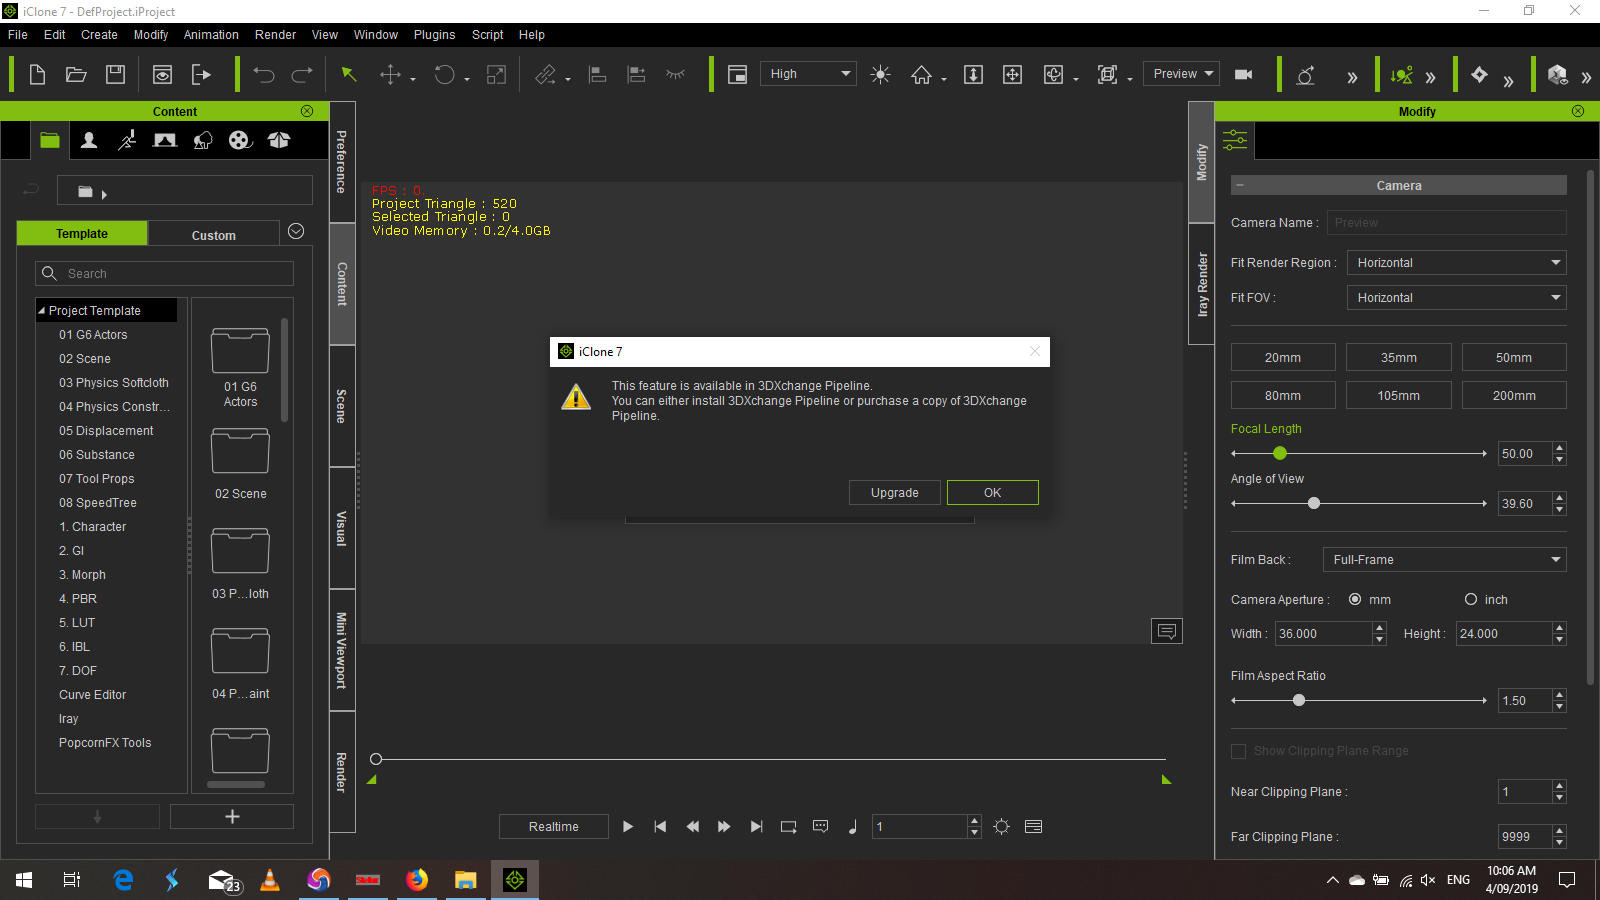Image resolution: width=1600 pixels, height=900 pixels.
Task: Click the Undo arrow icon
Action: (x=264, y=75)
